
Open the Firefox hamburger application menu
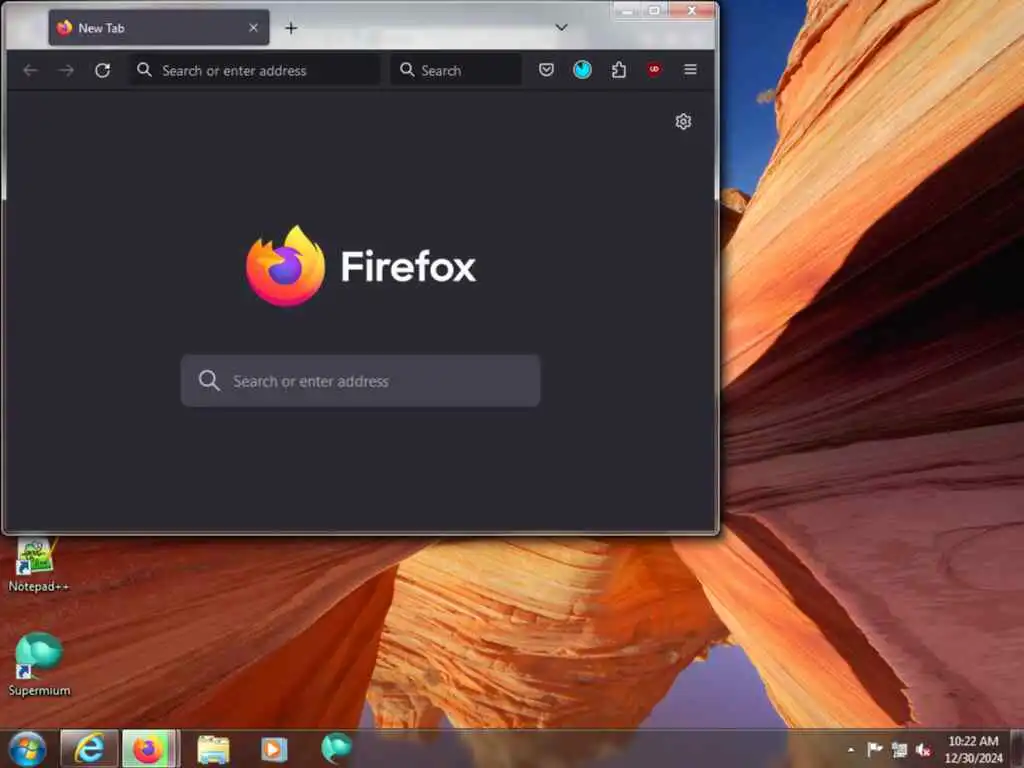pyautogui.click(x=690, y=69)
